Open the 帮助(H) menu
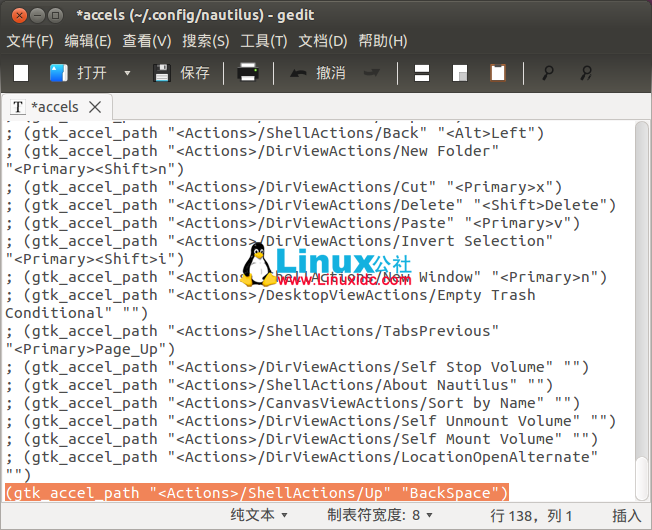The image size is (652, 530). point(383,41)
